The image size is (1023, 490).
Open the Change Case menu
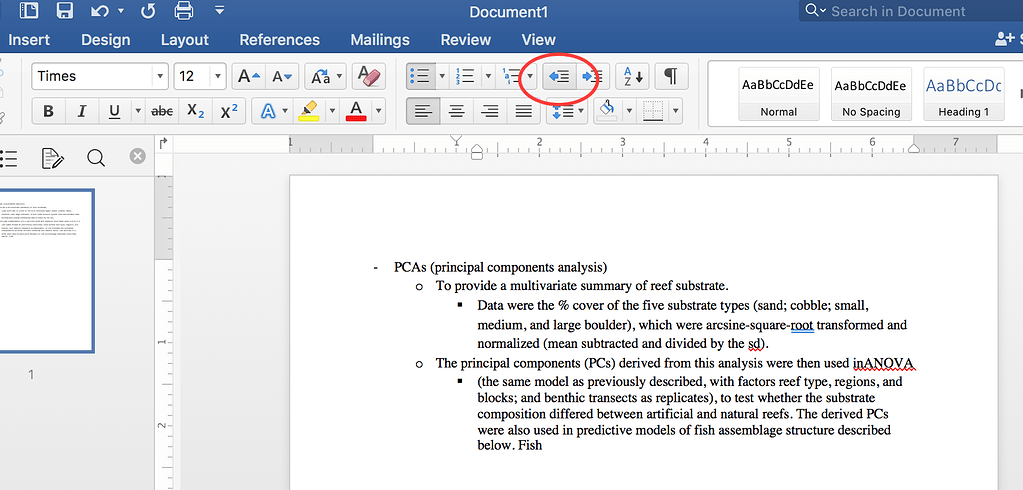click(325, 76)
